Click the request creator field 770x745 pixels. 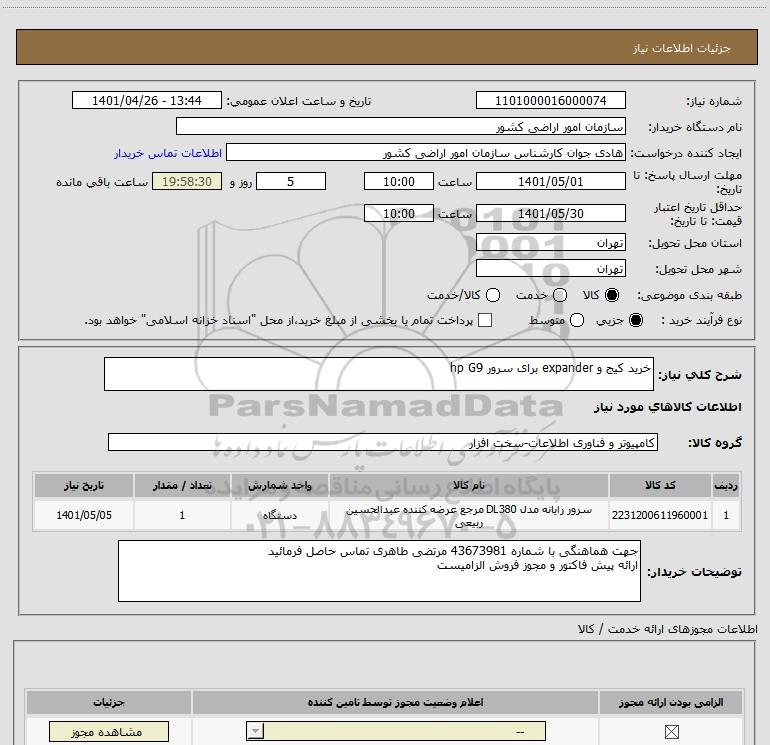[426, 152]
